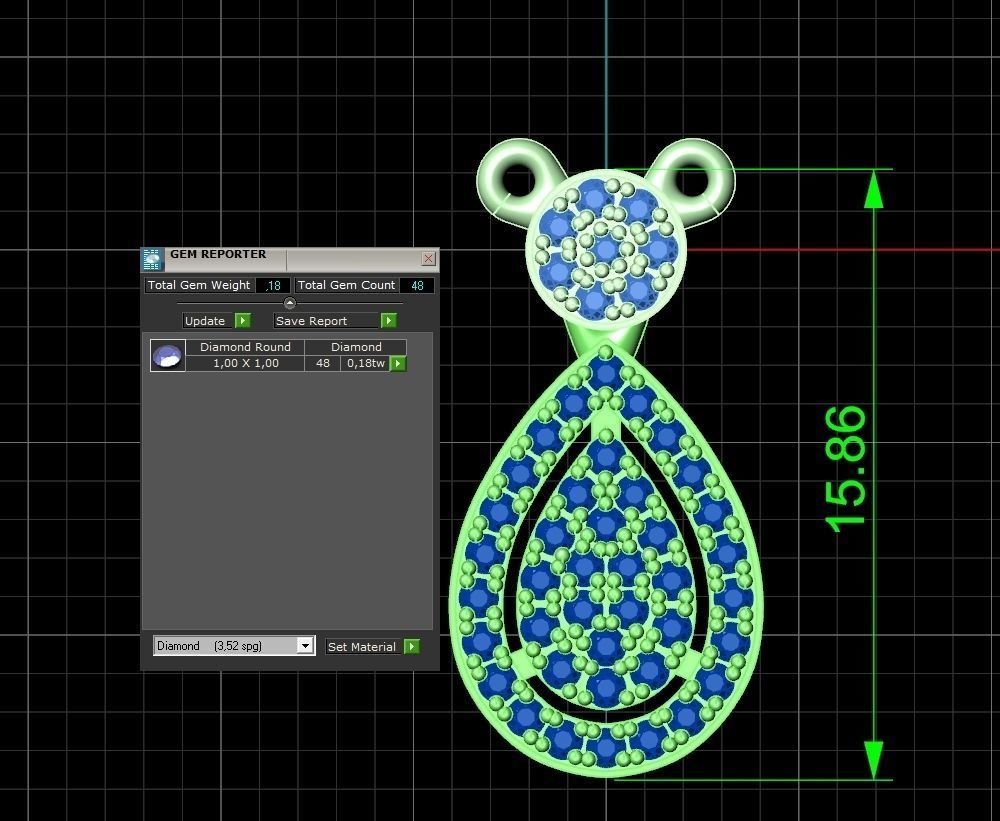
Task: Collapse the panel using the round arrow handle
Action: pos(290,303)
